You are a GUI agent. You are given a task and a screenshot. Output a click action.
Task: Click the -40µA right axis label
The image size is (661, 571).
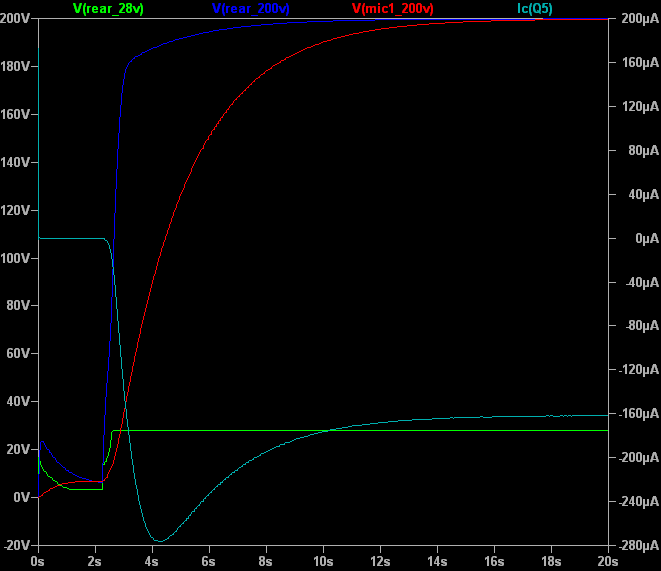(642, 282)
